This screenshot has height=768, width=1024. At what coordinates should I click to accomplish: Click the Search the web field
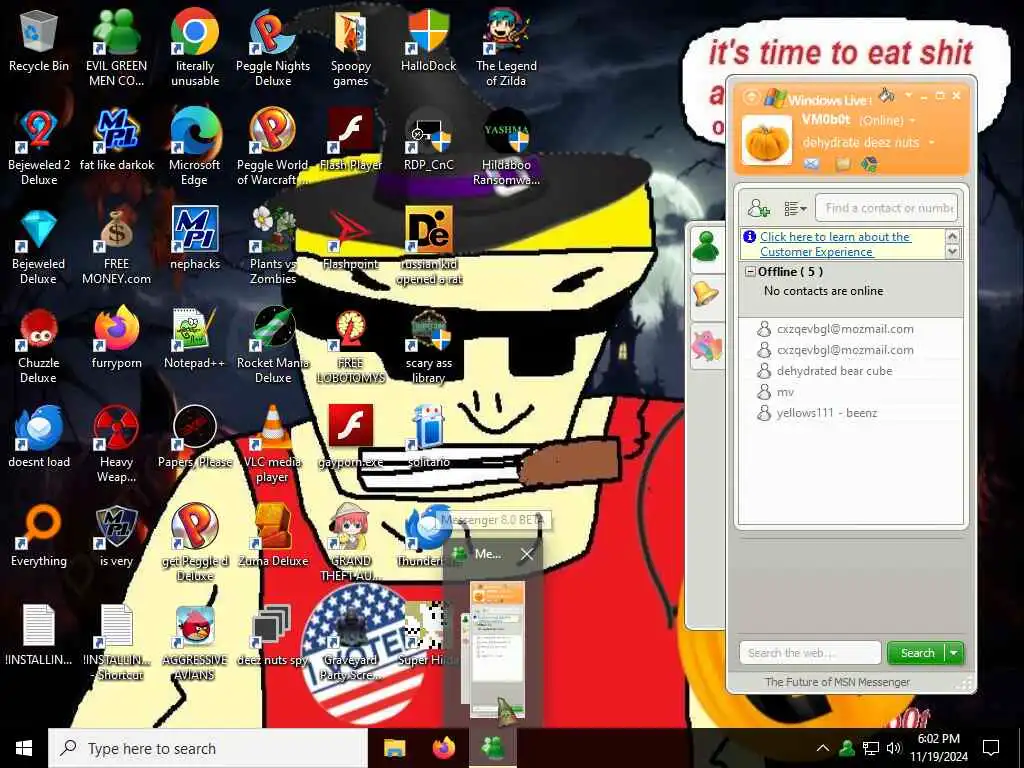click(810, 652)
